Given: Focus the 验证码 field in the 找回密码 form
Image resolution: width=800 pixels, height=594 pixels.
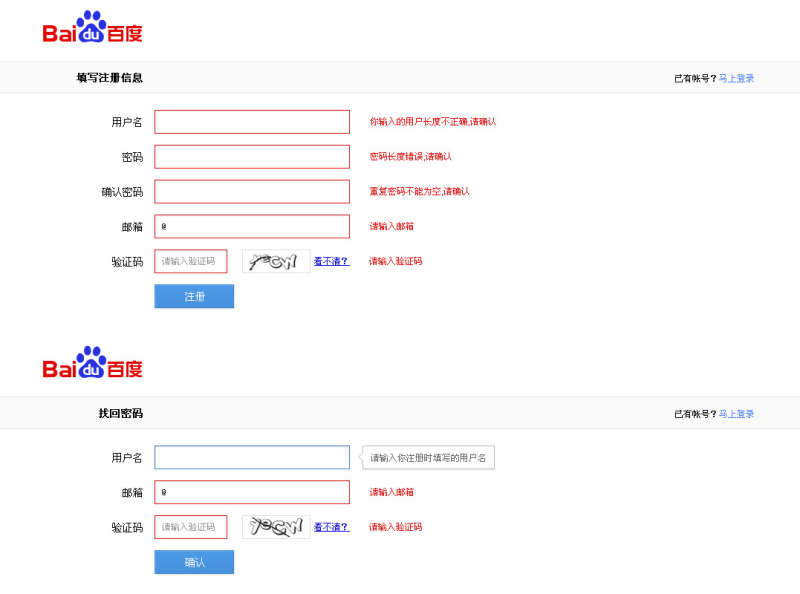Looking at the screenshot, I should click(x=191, y=527).
